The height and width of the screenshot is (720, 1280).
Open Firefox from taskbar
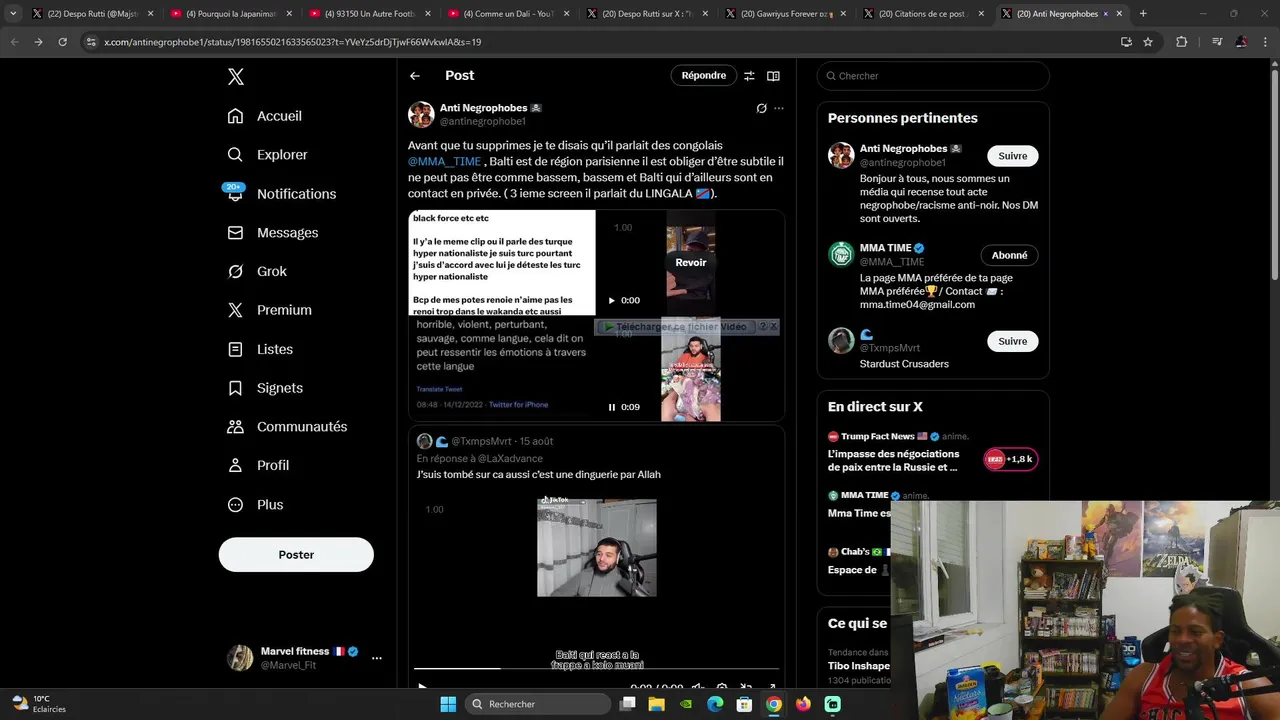803,704
